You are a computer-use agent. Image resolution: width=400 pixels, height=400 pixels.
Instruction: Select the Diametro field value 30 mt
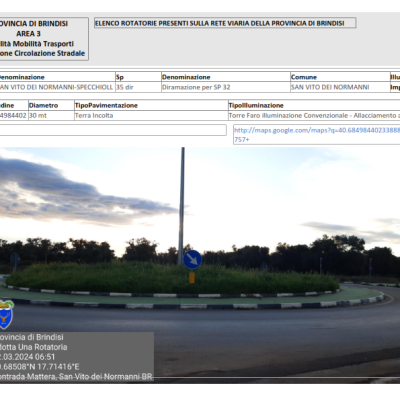coord(51,116)
